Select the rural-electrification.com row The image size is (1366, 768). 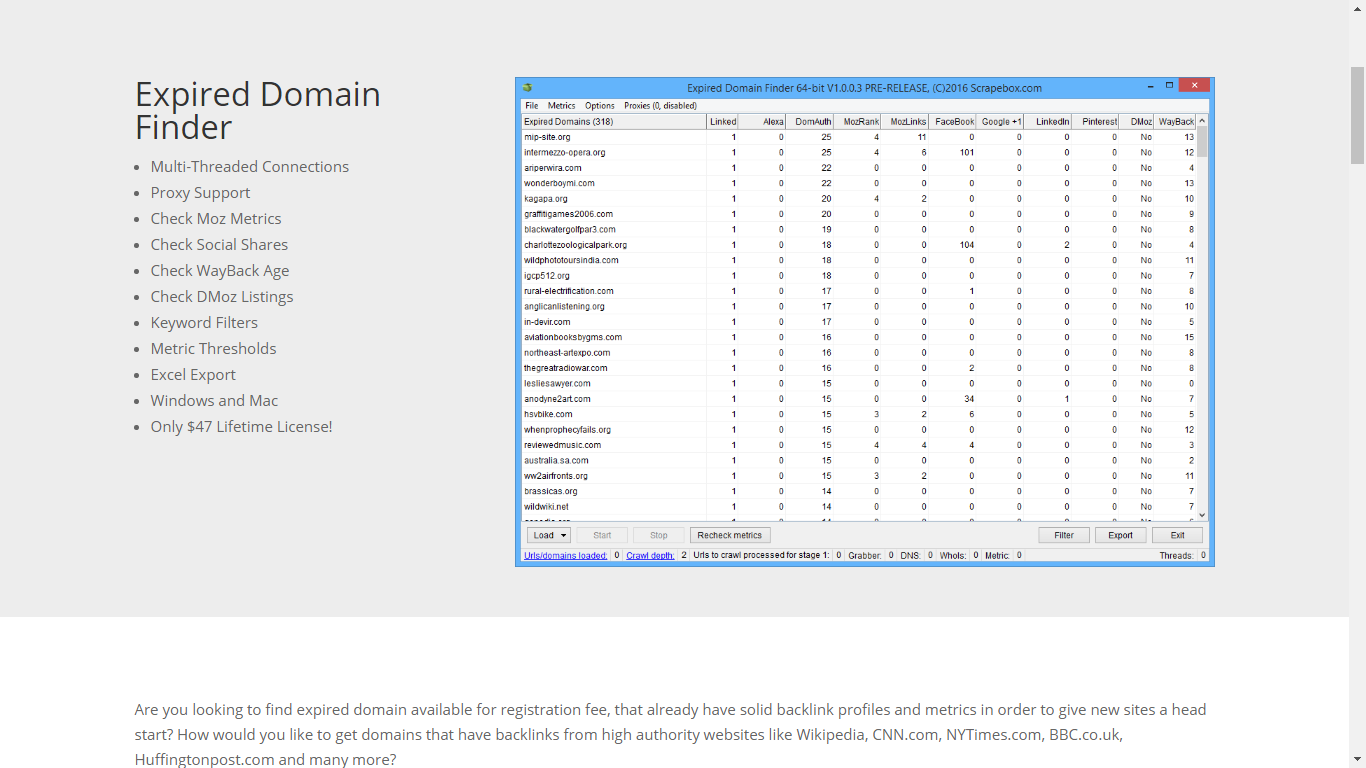(859, 291)
